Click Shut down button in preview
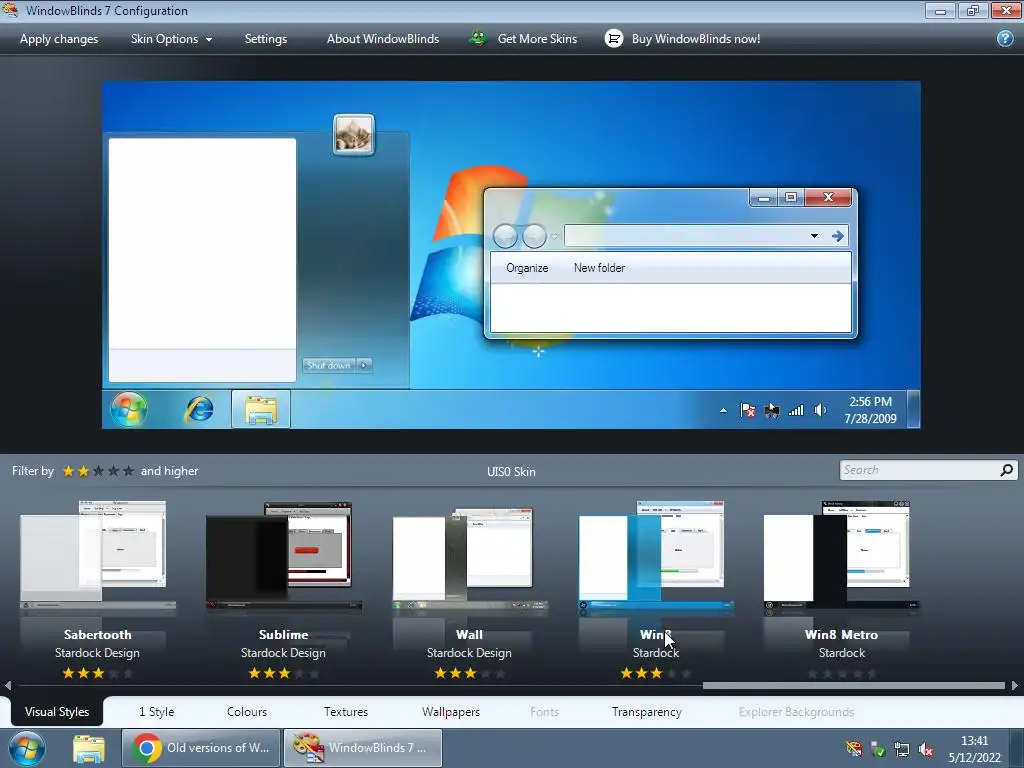Viewport: 1024px width, 768px height. pyautogui.click(x=328, y=365)
